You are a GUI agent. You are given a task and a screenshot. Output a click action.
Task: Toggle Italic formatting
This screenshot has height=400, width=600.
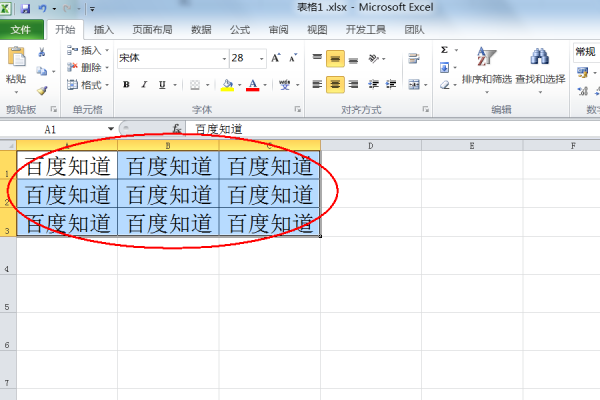(x=144, y=85)
